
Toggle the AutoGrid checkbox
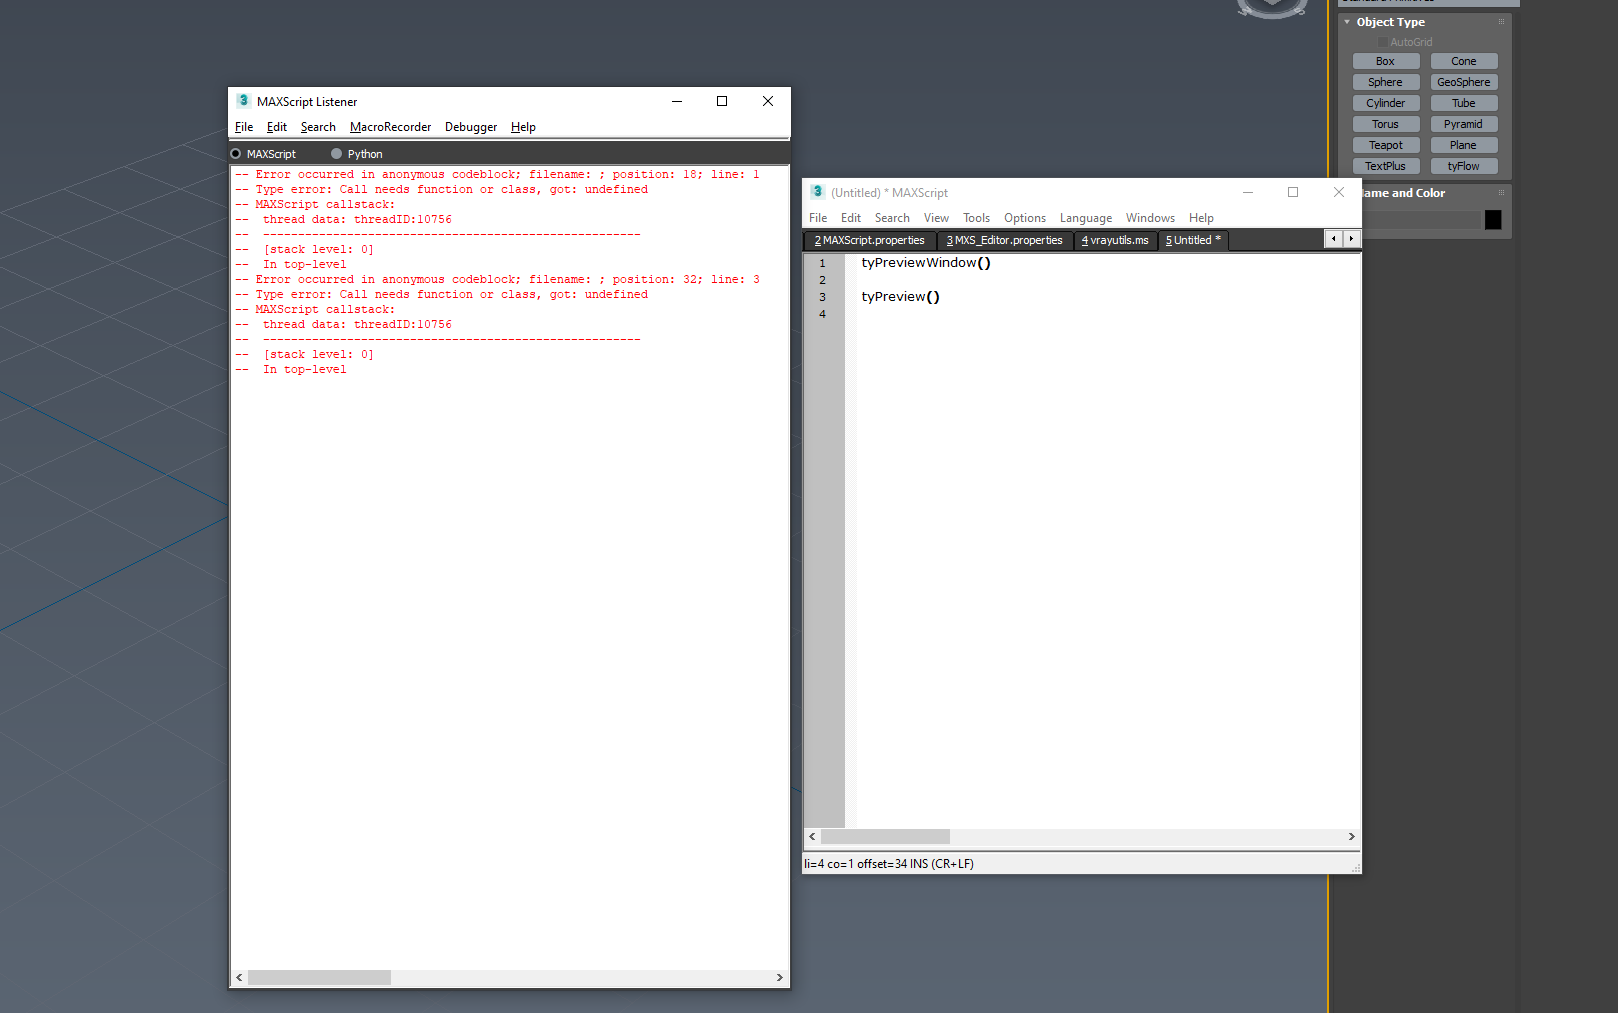[1383, 42]
